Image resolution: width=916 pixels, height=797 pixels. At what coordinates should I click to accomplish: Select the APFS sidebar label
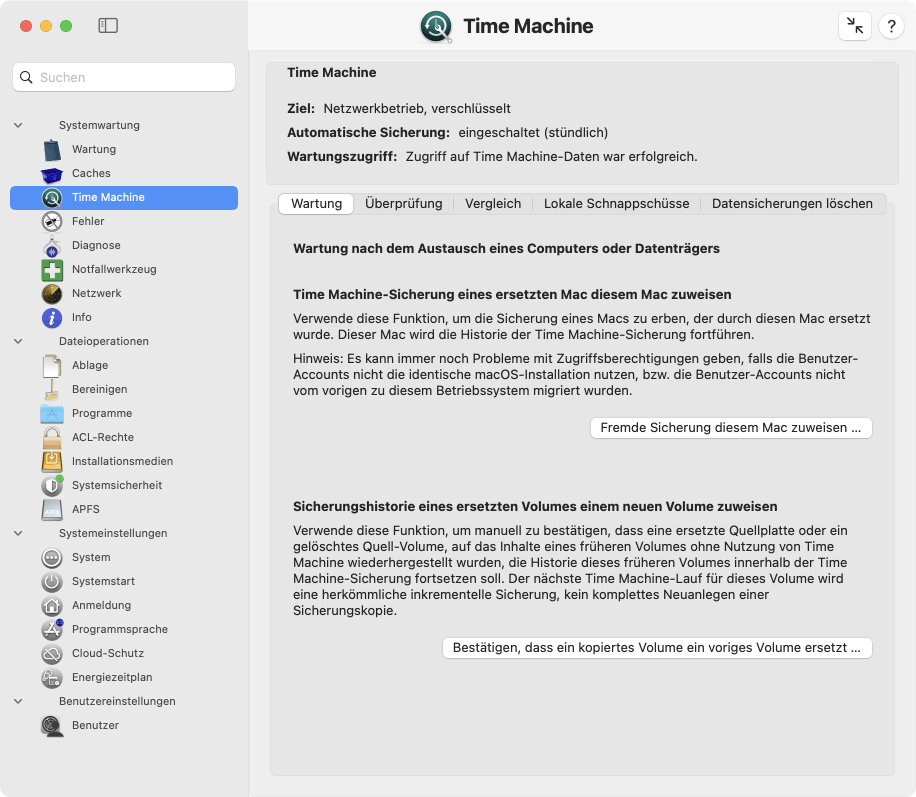click(86, 509)
